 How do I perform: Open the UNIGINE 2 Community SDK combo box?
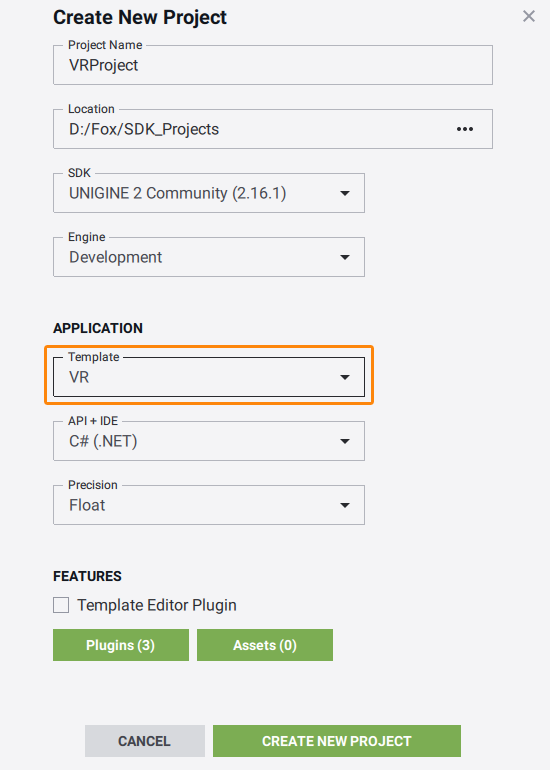click(209, 193)
